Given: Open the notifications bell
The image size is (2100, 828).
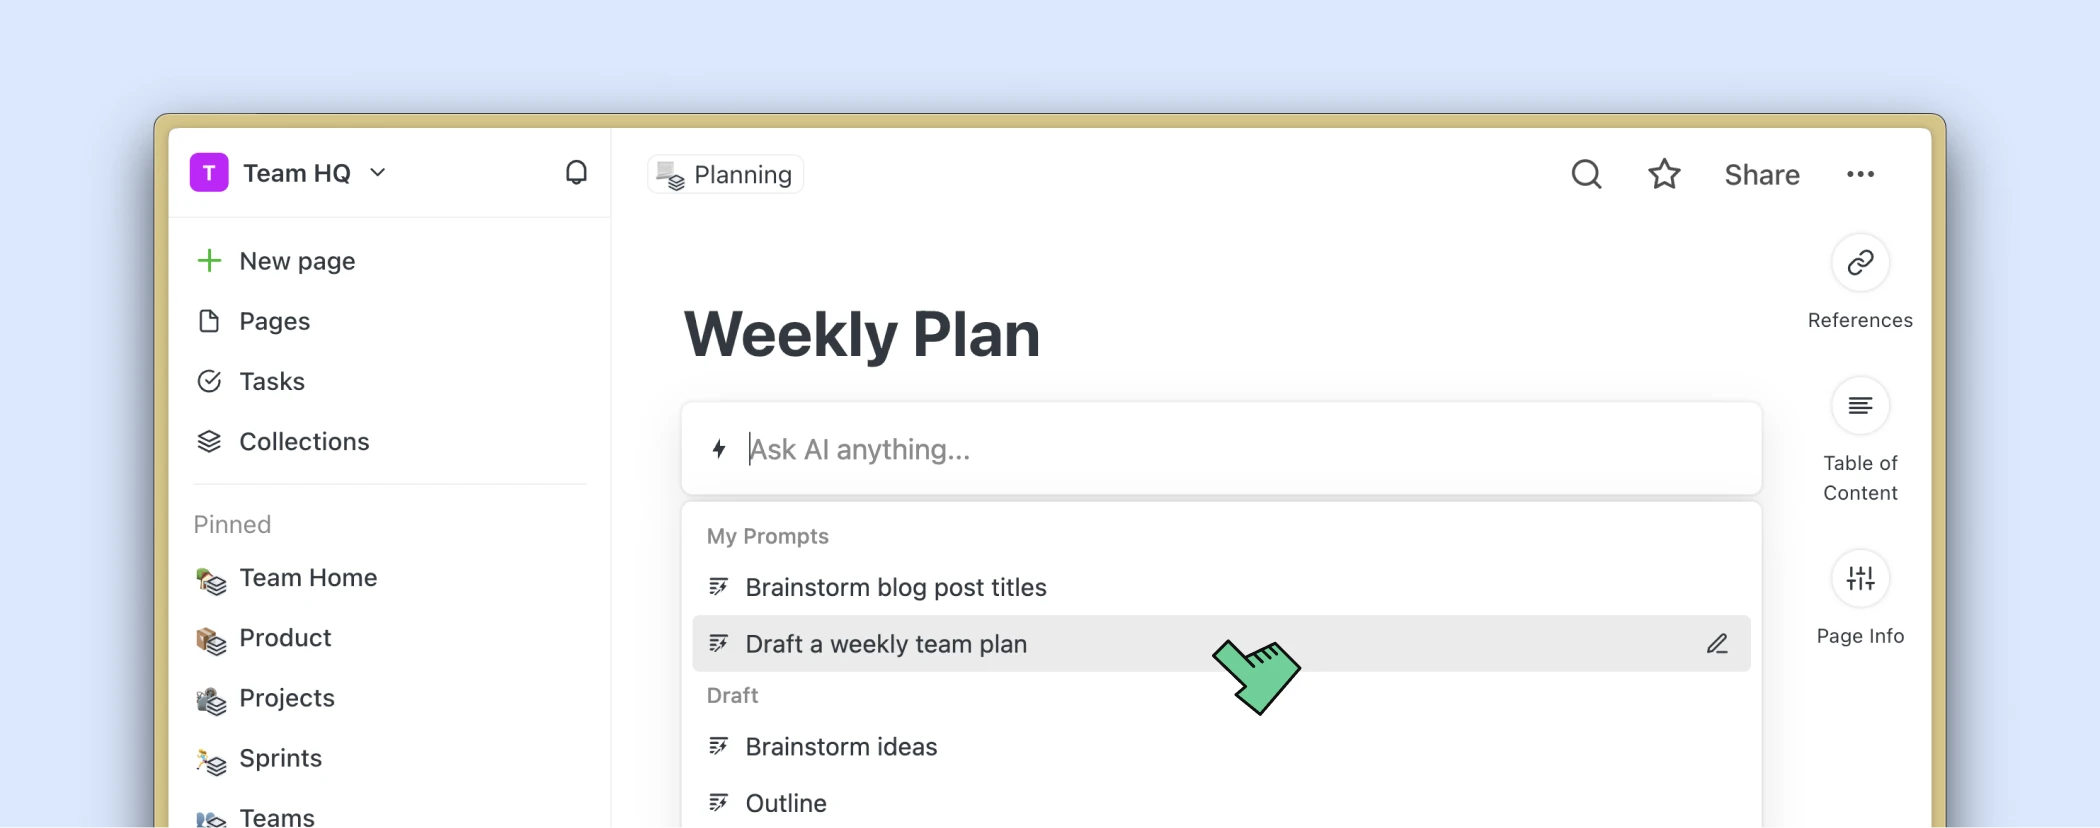Looking at the screenshot, I should [x=576, y=173].
